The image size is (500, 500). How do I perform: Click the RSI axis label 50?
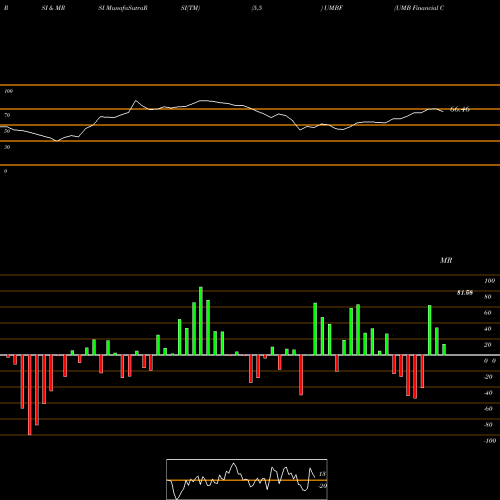tap(7, 131)
